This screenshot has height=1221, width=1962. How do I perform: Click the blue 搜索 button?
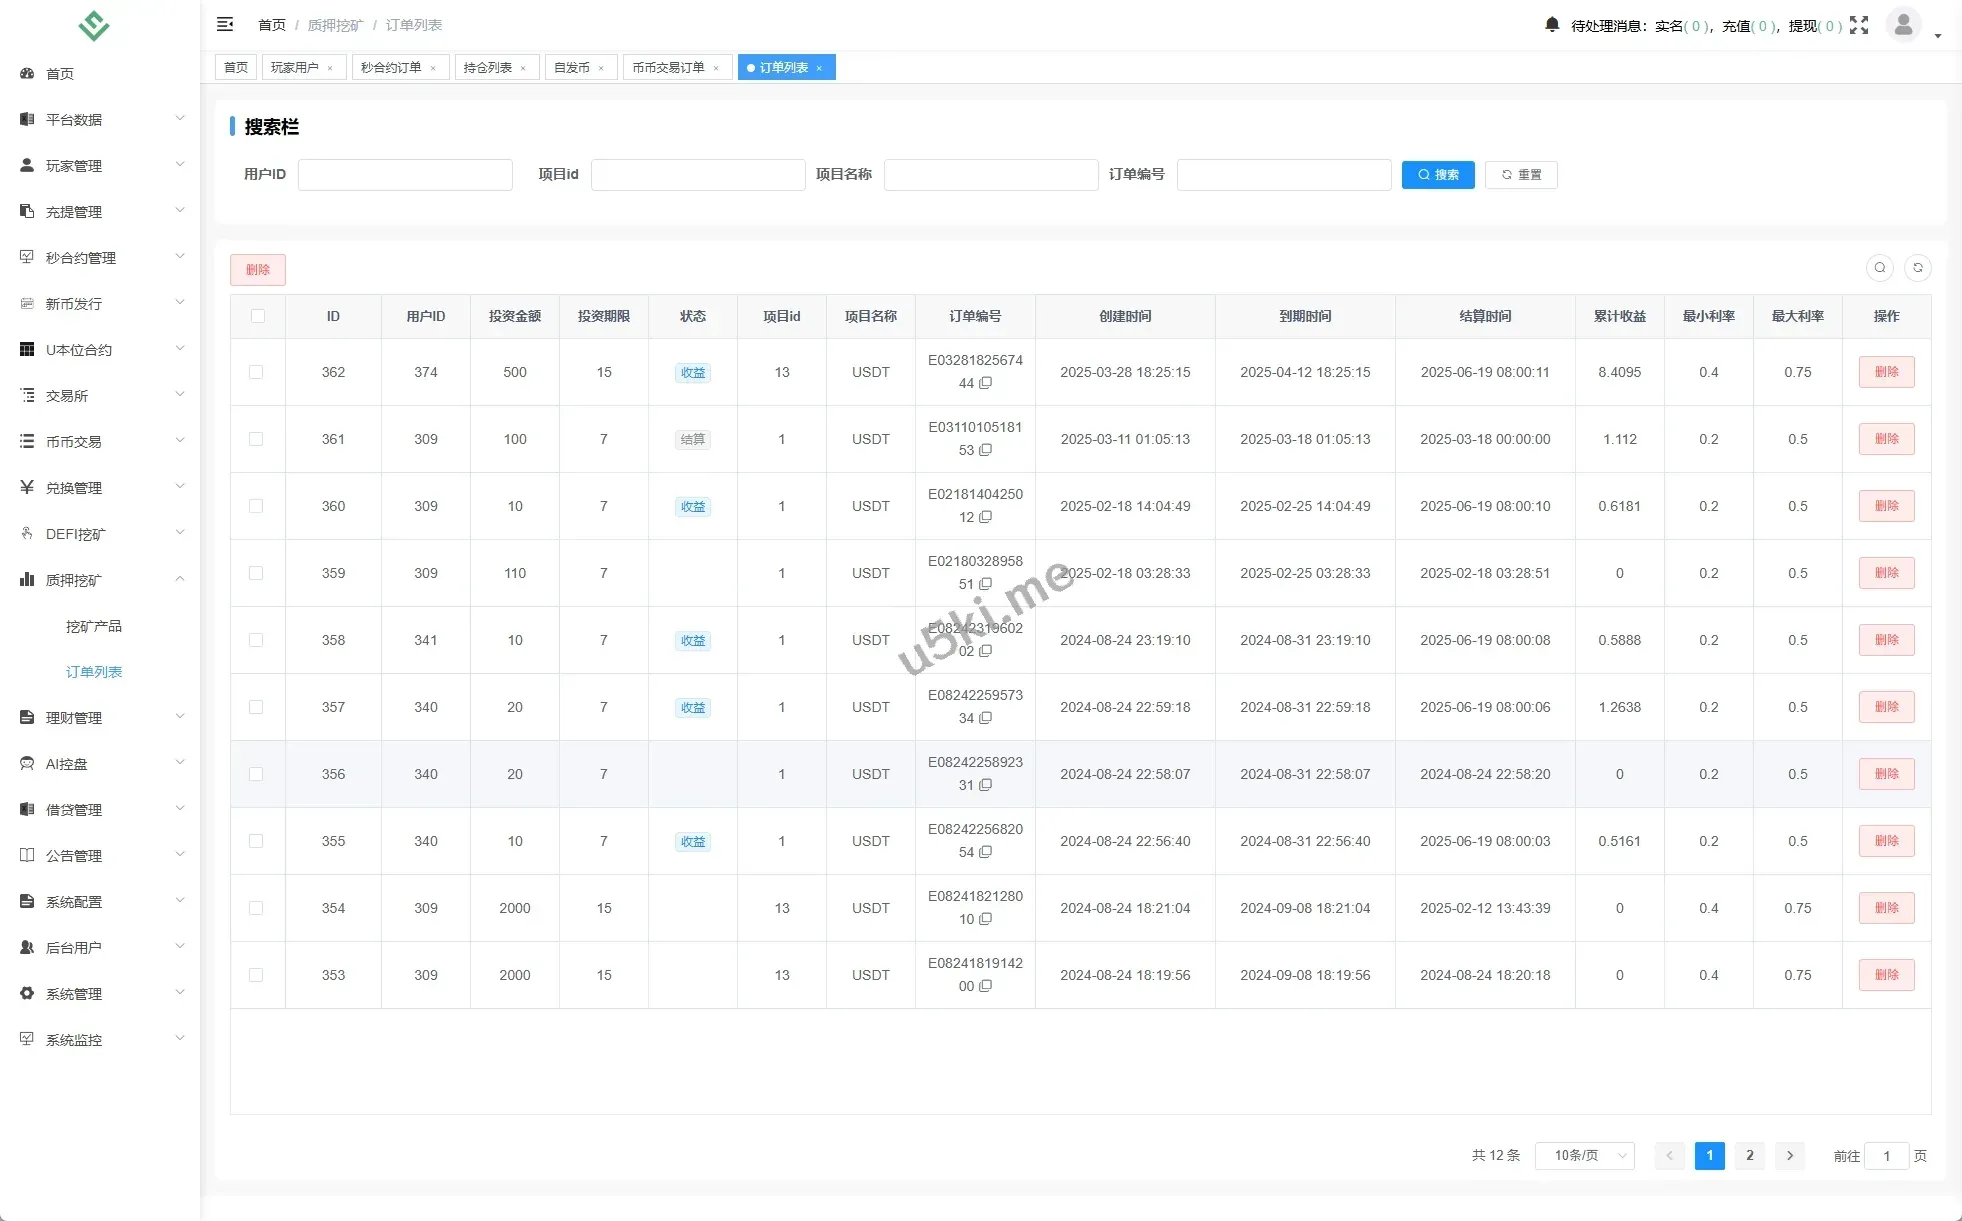tap(1437, 175)
